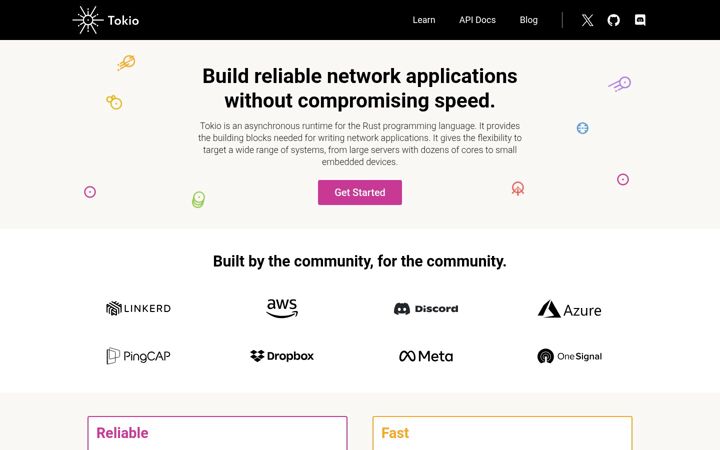
Task: Click the red rocket decoration icon
Action: coord(518,188)
